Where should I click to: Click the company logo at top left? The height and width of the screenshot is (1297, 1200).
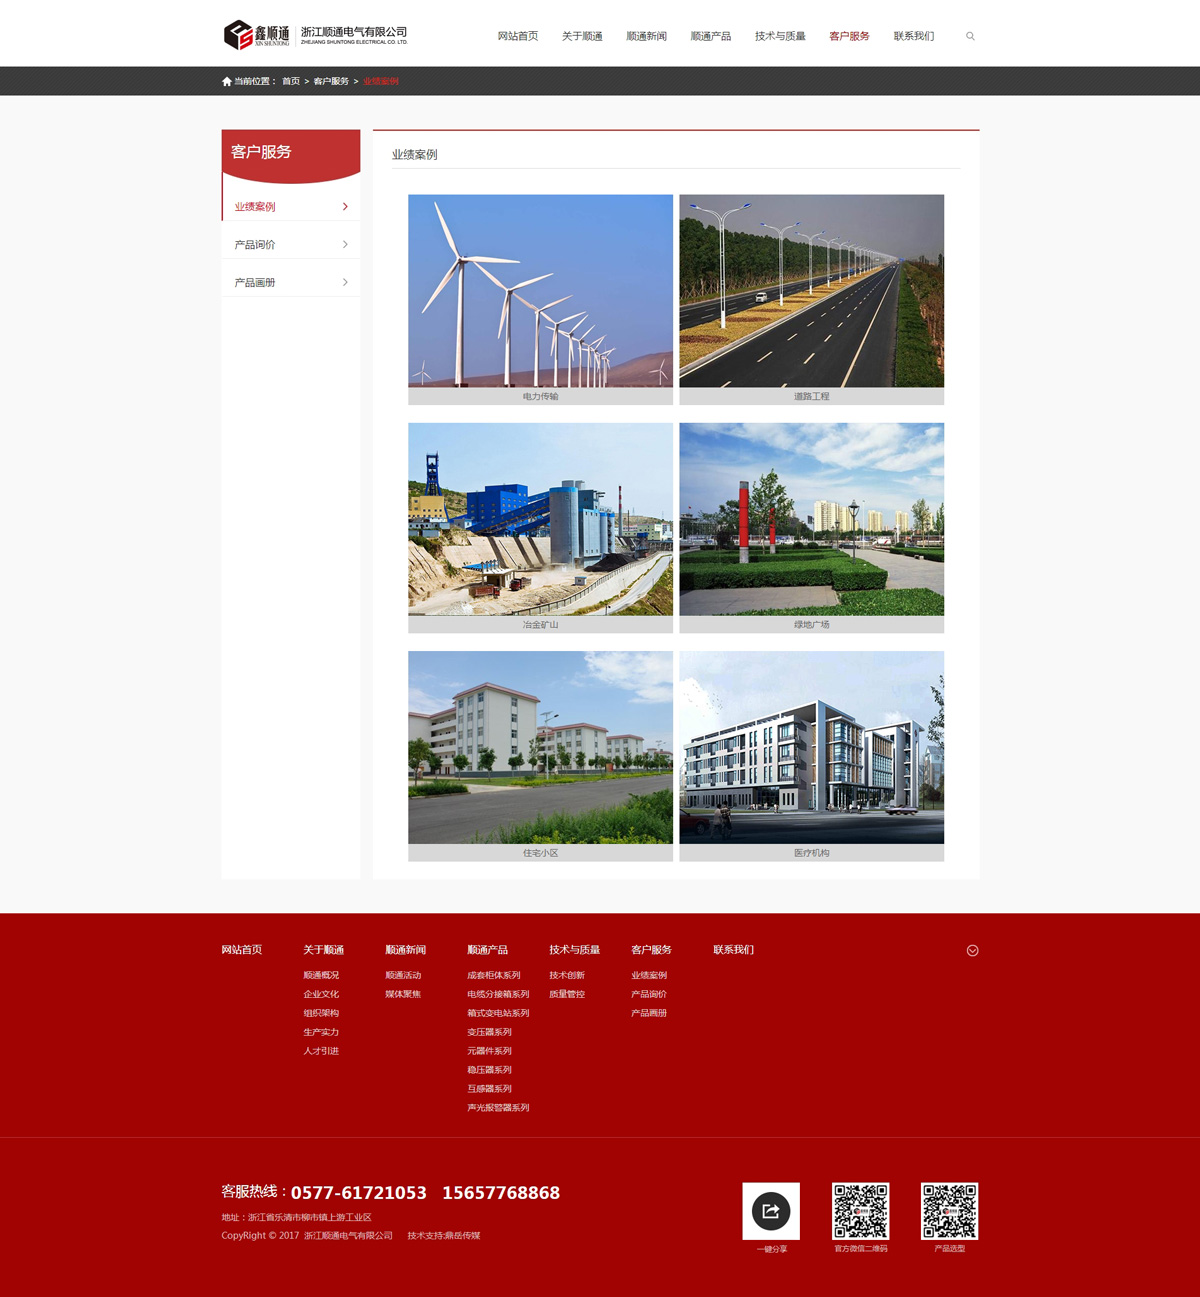point(315,35)
